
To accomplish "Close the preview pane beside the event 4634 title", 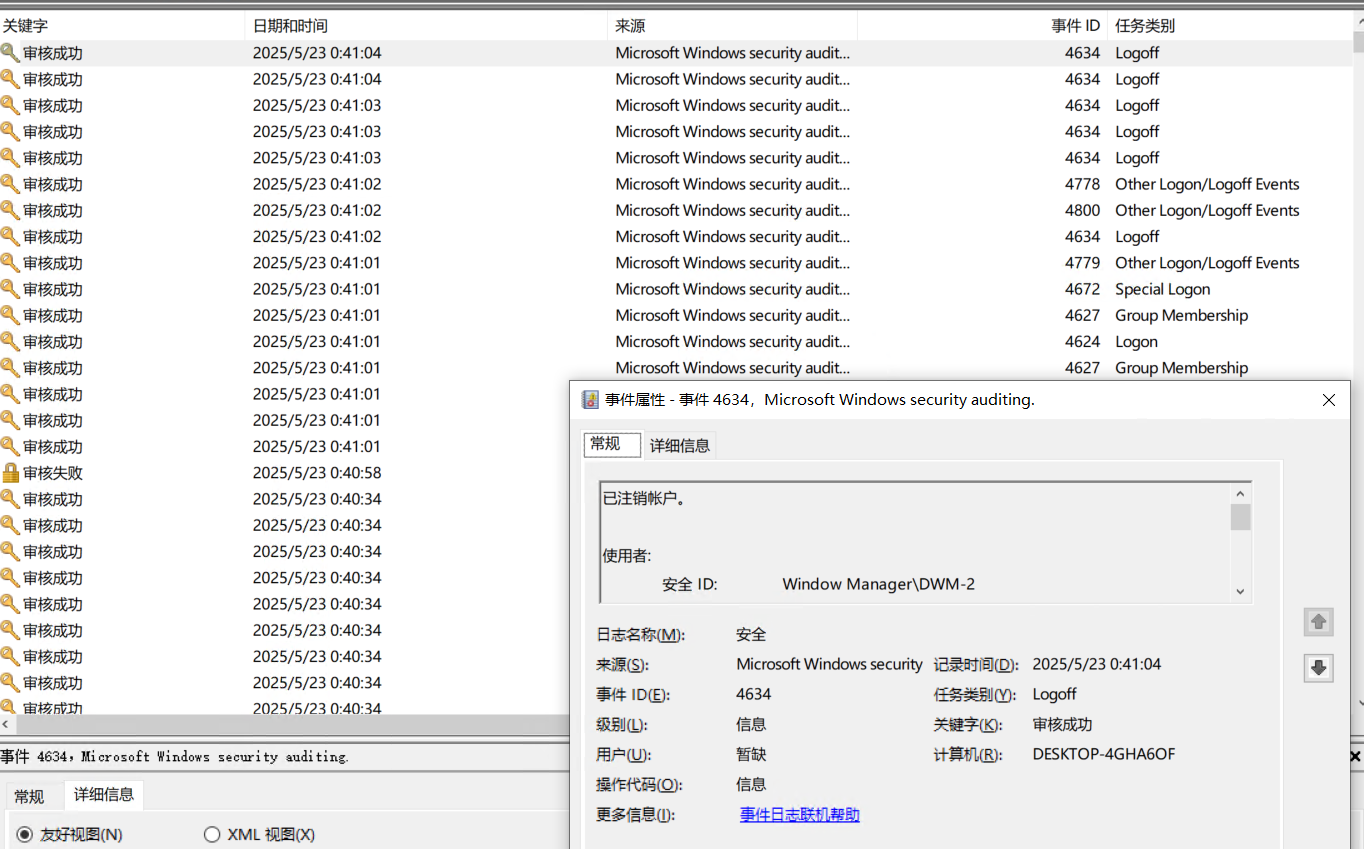I will (x=1356, y=757).
